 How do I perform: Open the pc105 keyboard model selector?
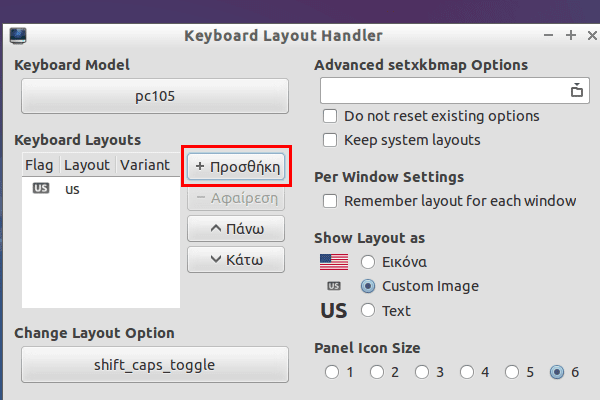155,96
